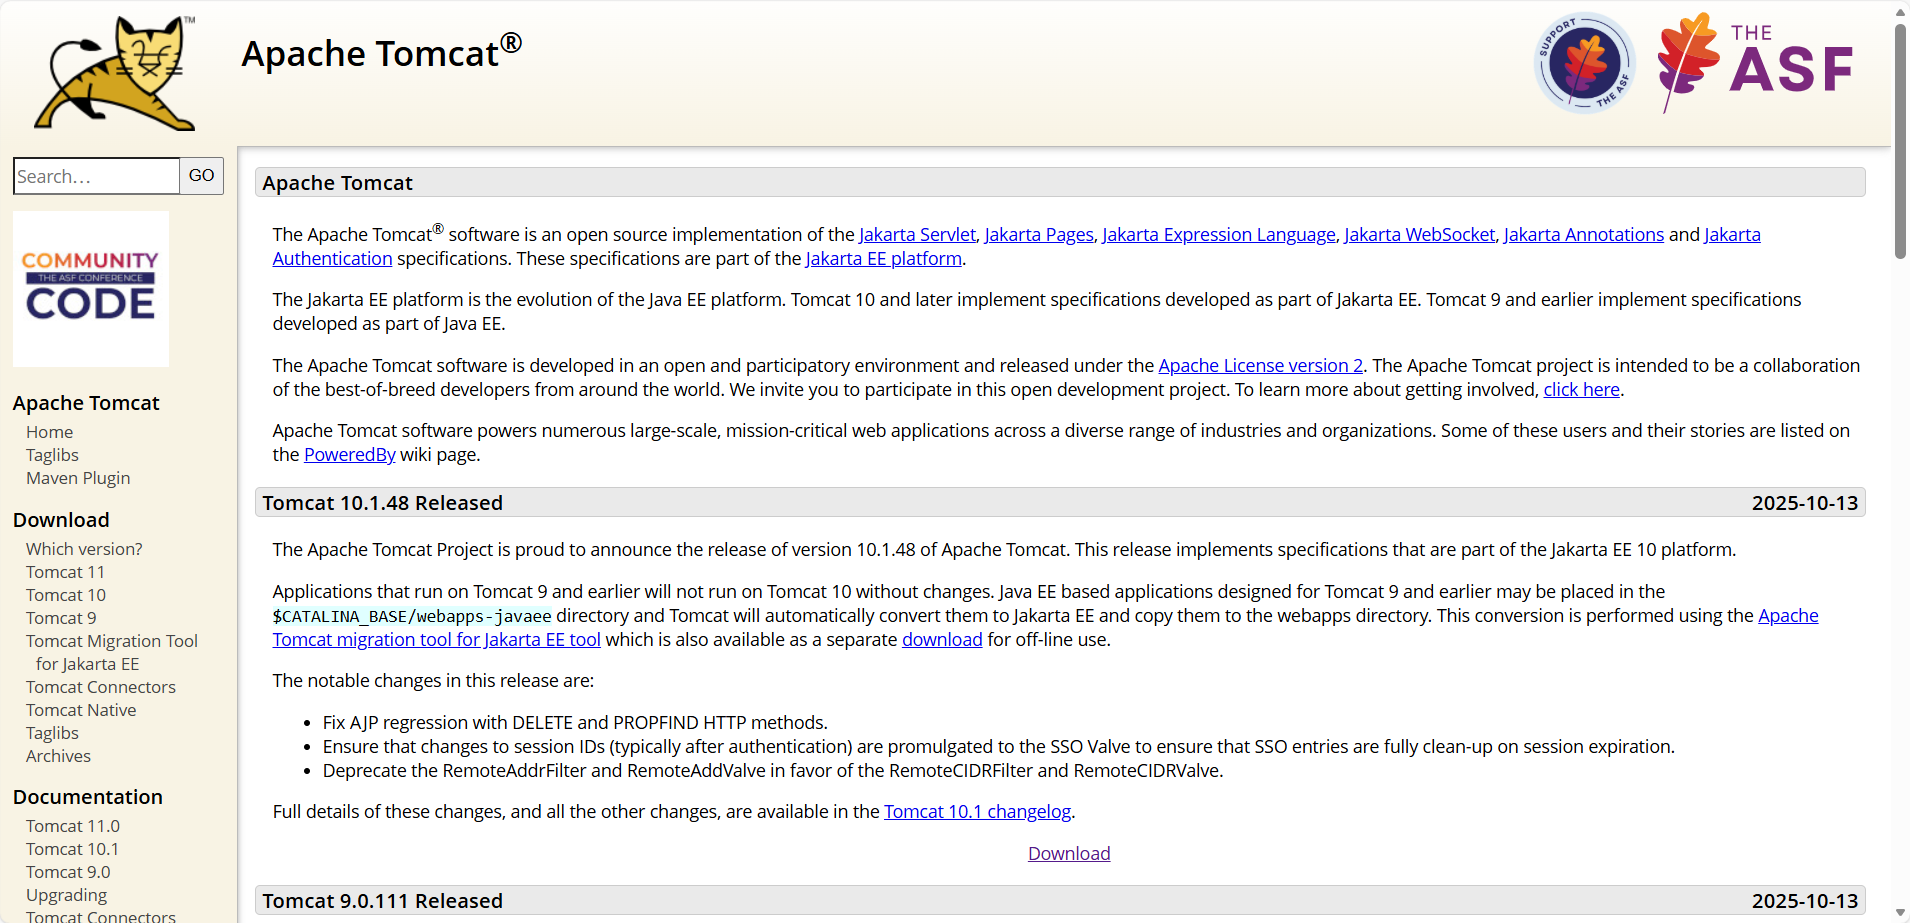Follow the Jakarta Authentication link
The image size is (1910, 923).
[332, 259]
